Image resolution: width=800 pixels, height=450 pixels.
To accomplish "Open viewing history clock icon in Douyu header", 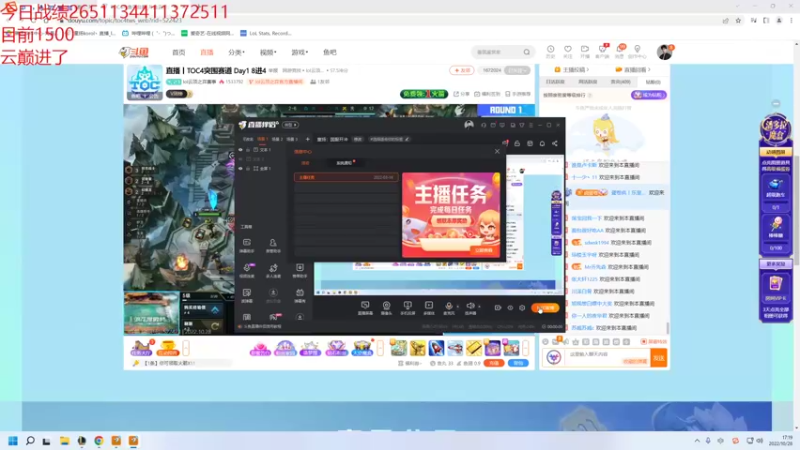I will pyautogui.click(x=551, y=49).
